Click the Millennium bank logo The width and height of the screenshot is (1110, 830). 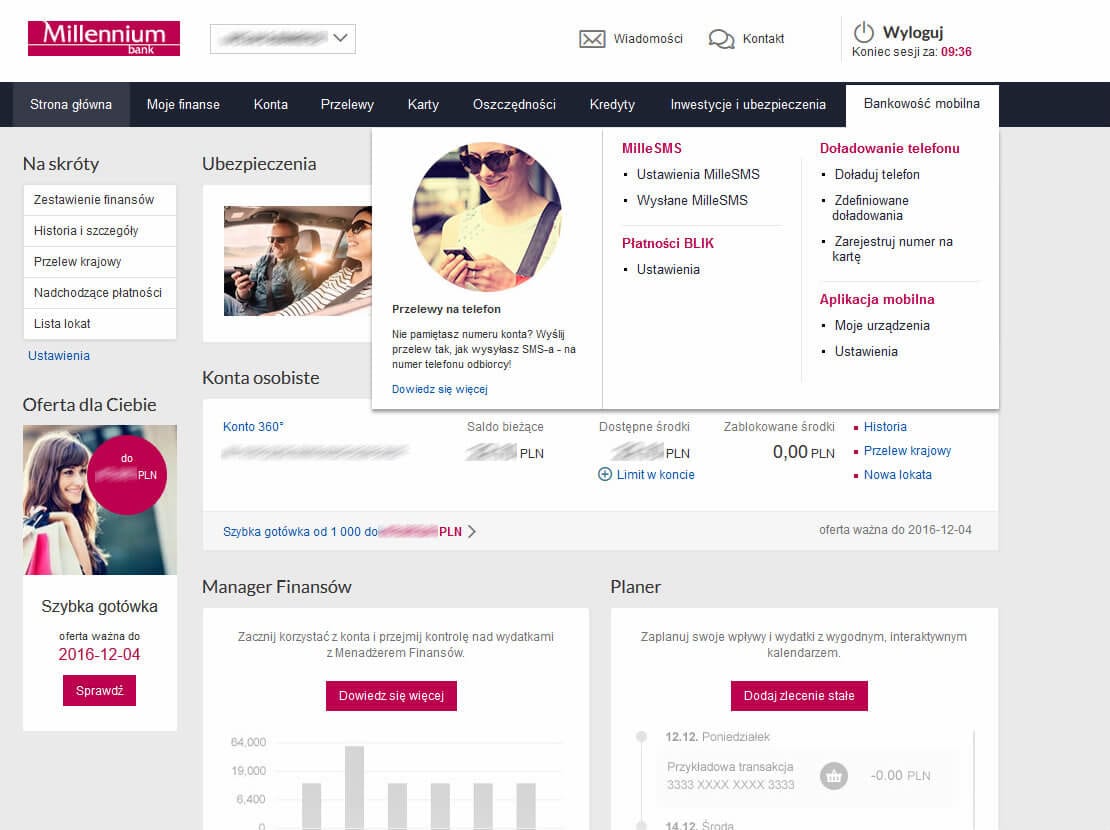[x=103, y=38]
